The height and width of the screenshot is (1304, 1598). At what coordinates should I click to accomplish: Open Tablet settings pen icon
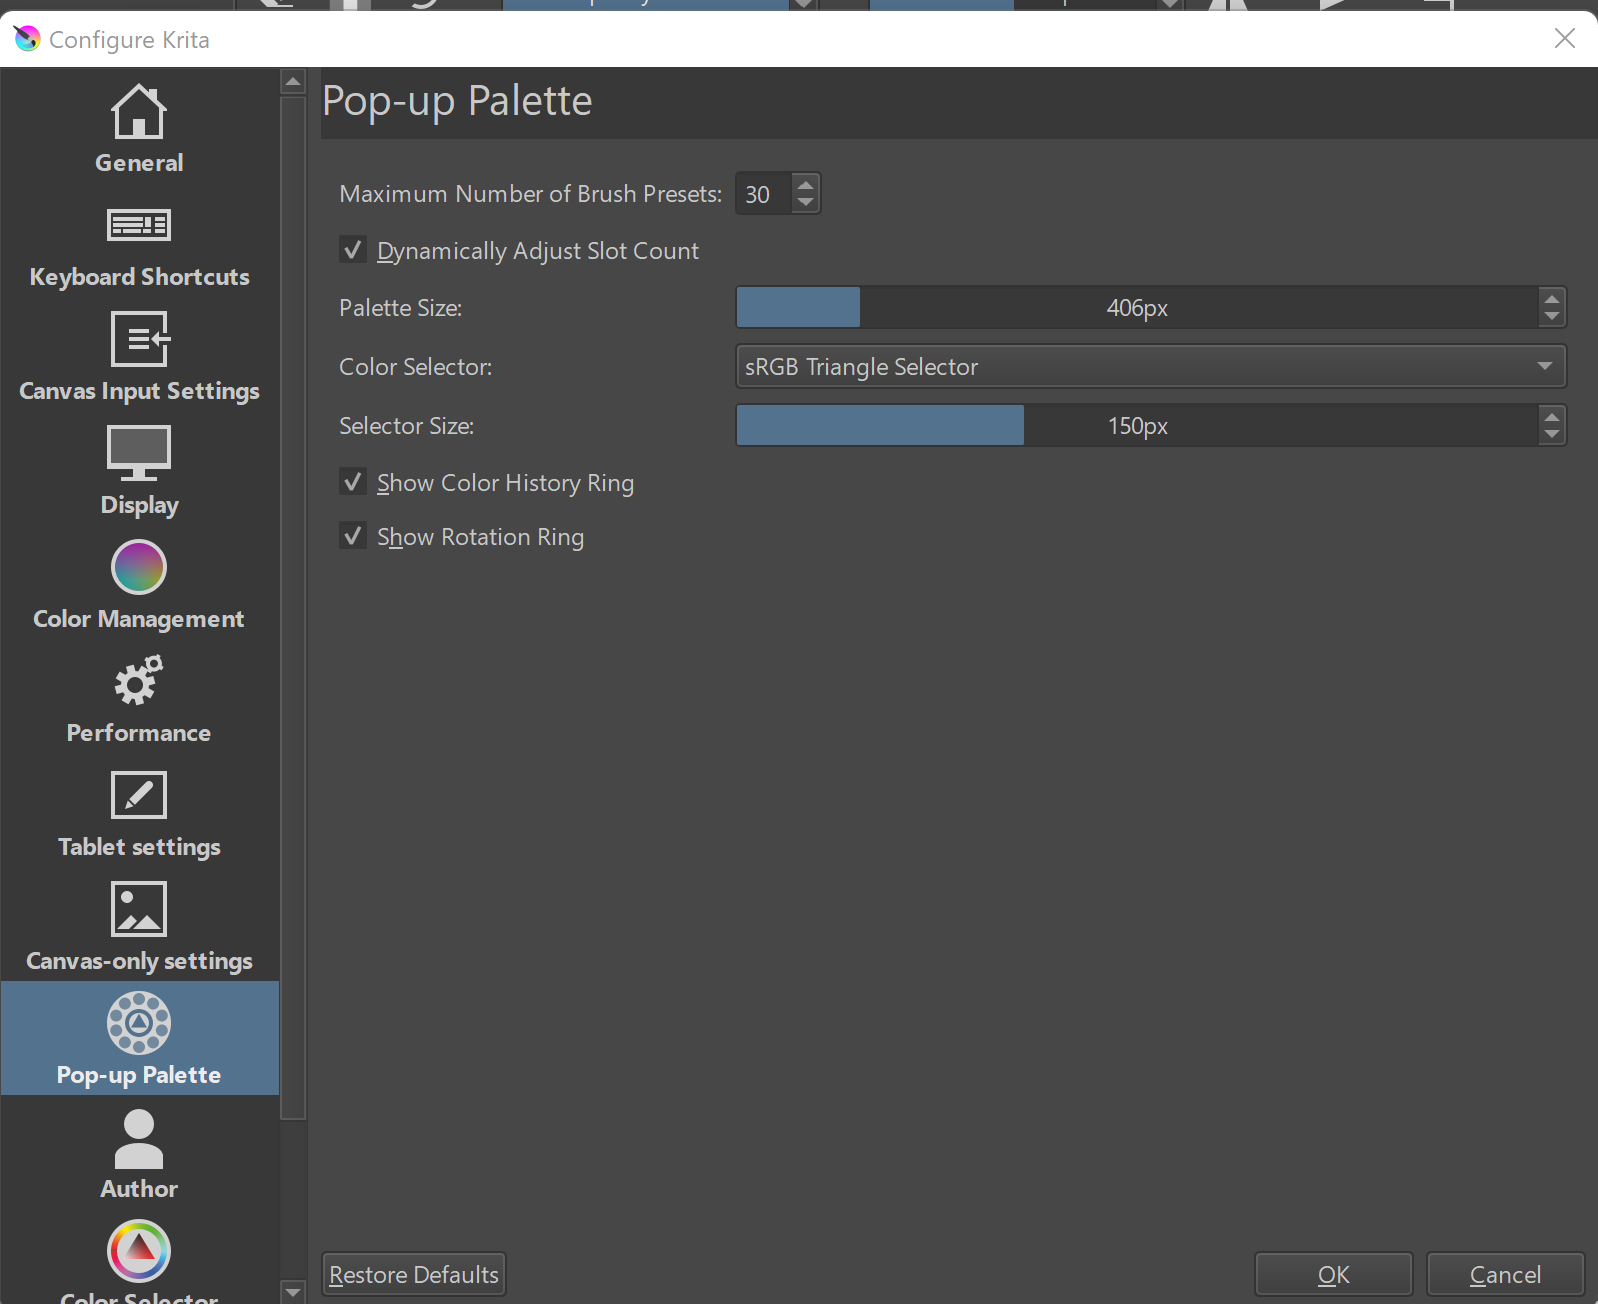139,795
